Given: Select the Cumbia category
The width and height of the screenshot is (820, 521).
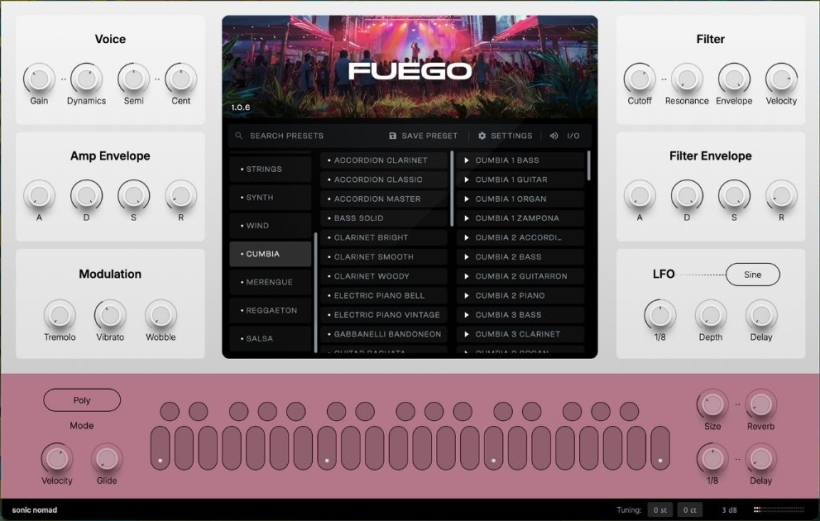Looking at the screenshot, I should coord(270,254).
